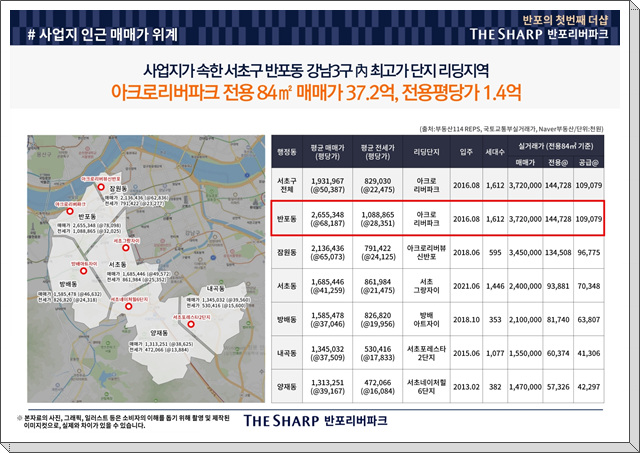Select the 서초동 label on the map
The height and width of the screenshot is (453, 640).
118,264
